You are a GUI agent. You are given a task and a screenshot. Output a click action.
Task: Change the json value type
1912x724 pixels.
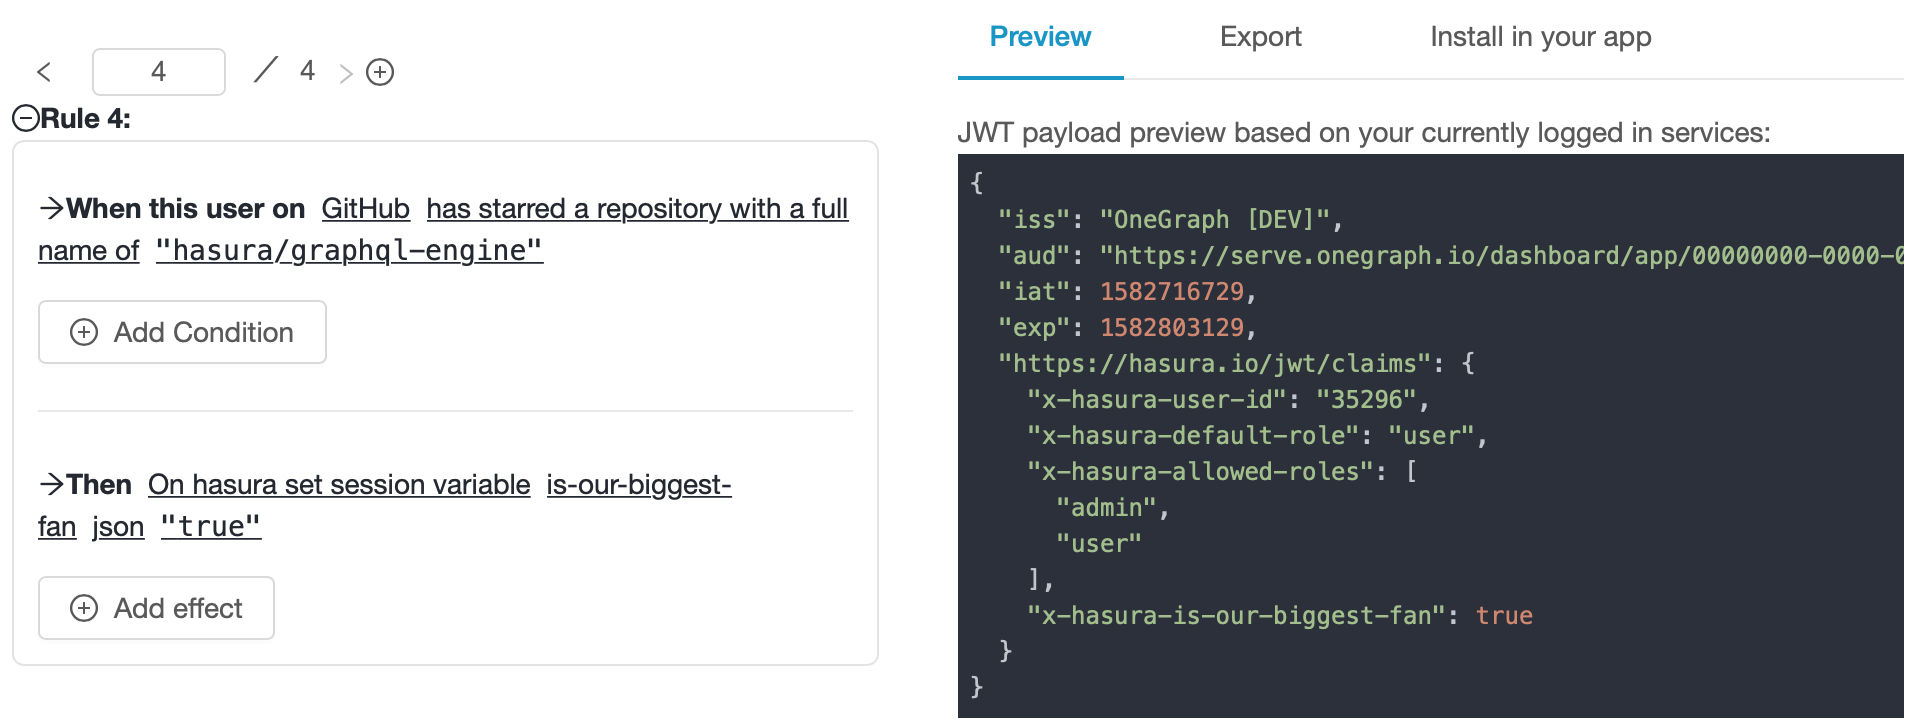(x=118, y=527)
